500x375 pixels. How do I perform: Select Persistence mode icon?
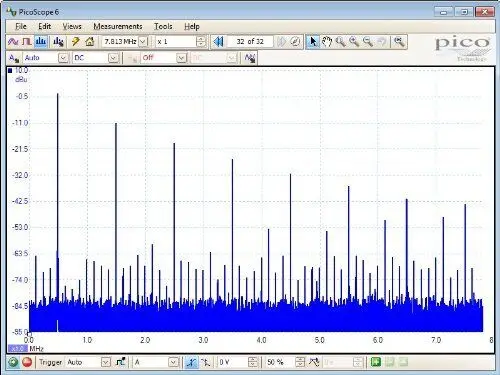[27, 42]
